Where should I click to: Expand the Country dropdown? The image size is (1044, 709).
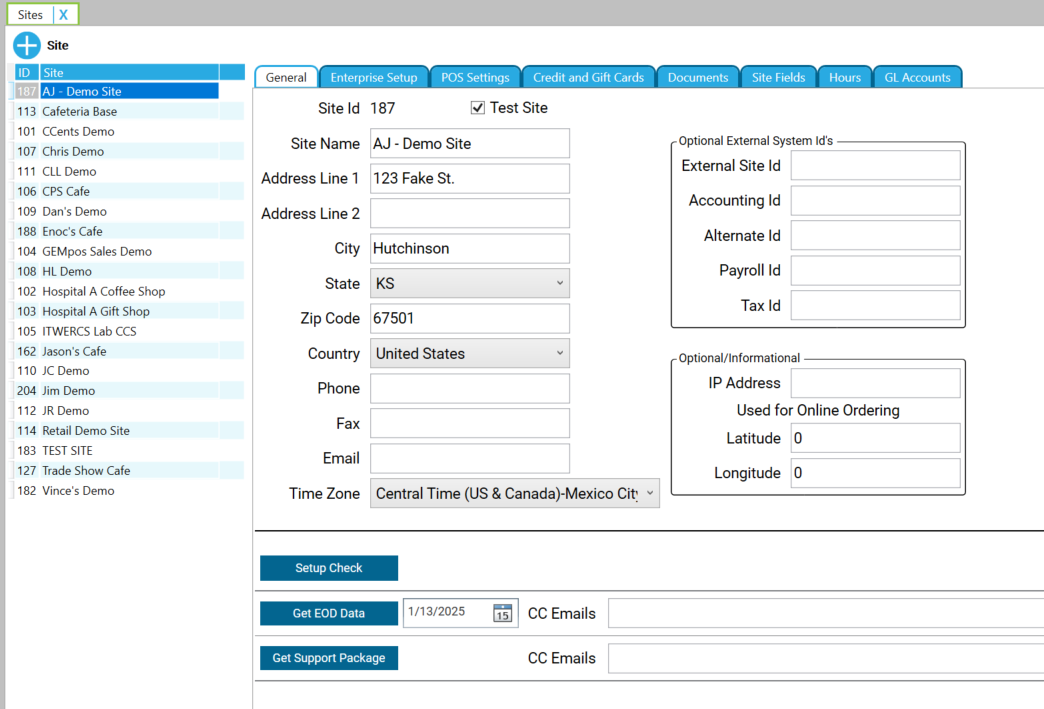click(x=559, y=353)
